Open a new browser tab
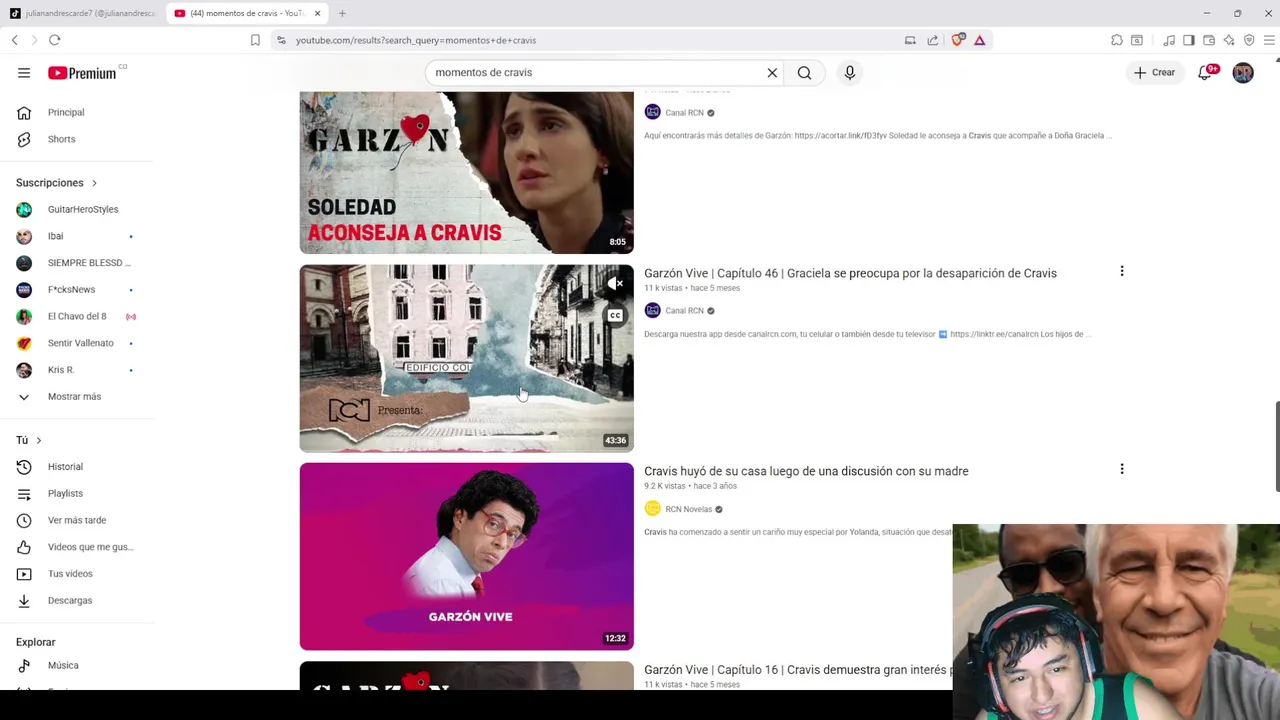This screenshot has height=720, width=1280. click(x=342, y=13)
